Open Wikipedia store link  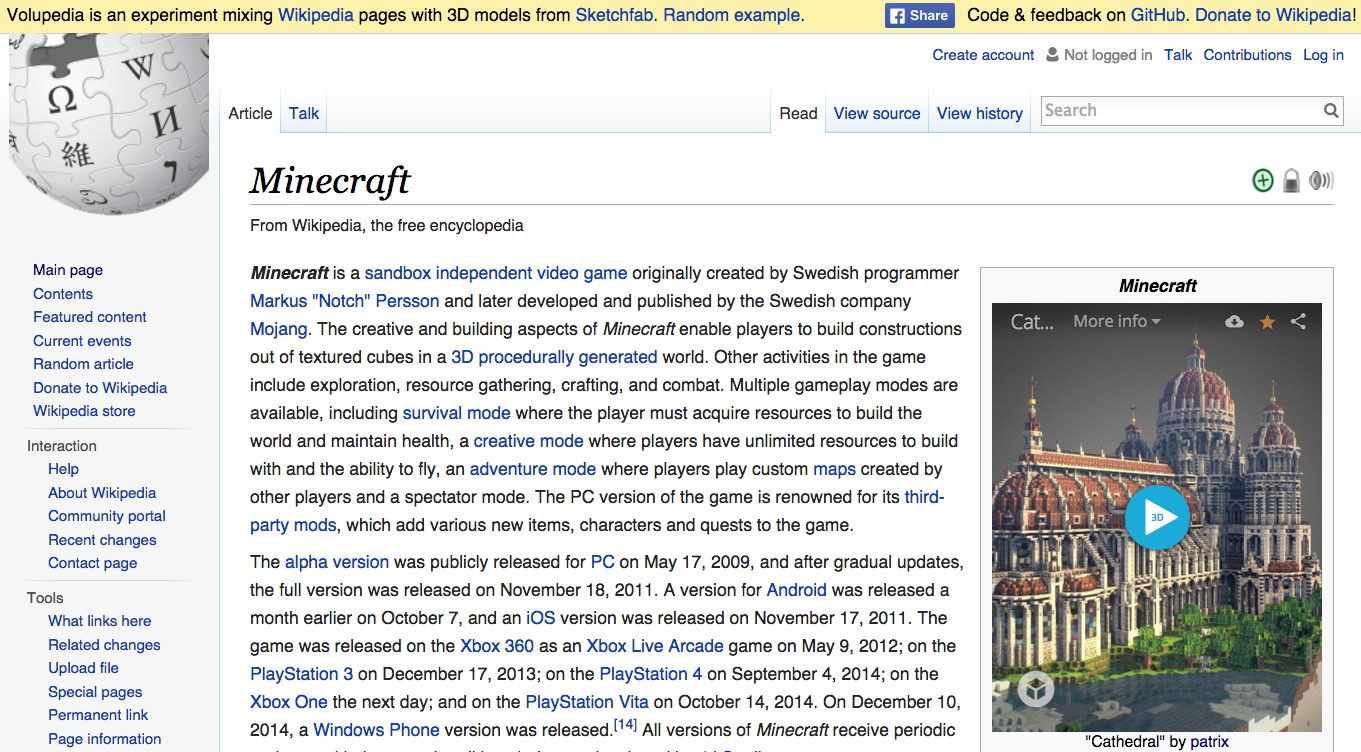[x=84, y=411]
